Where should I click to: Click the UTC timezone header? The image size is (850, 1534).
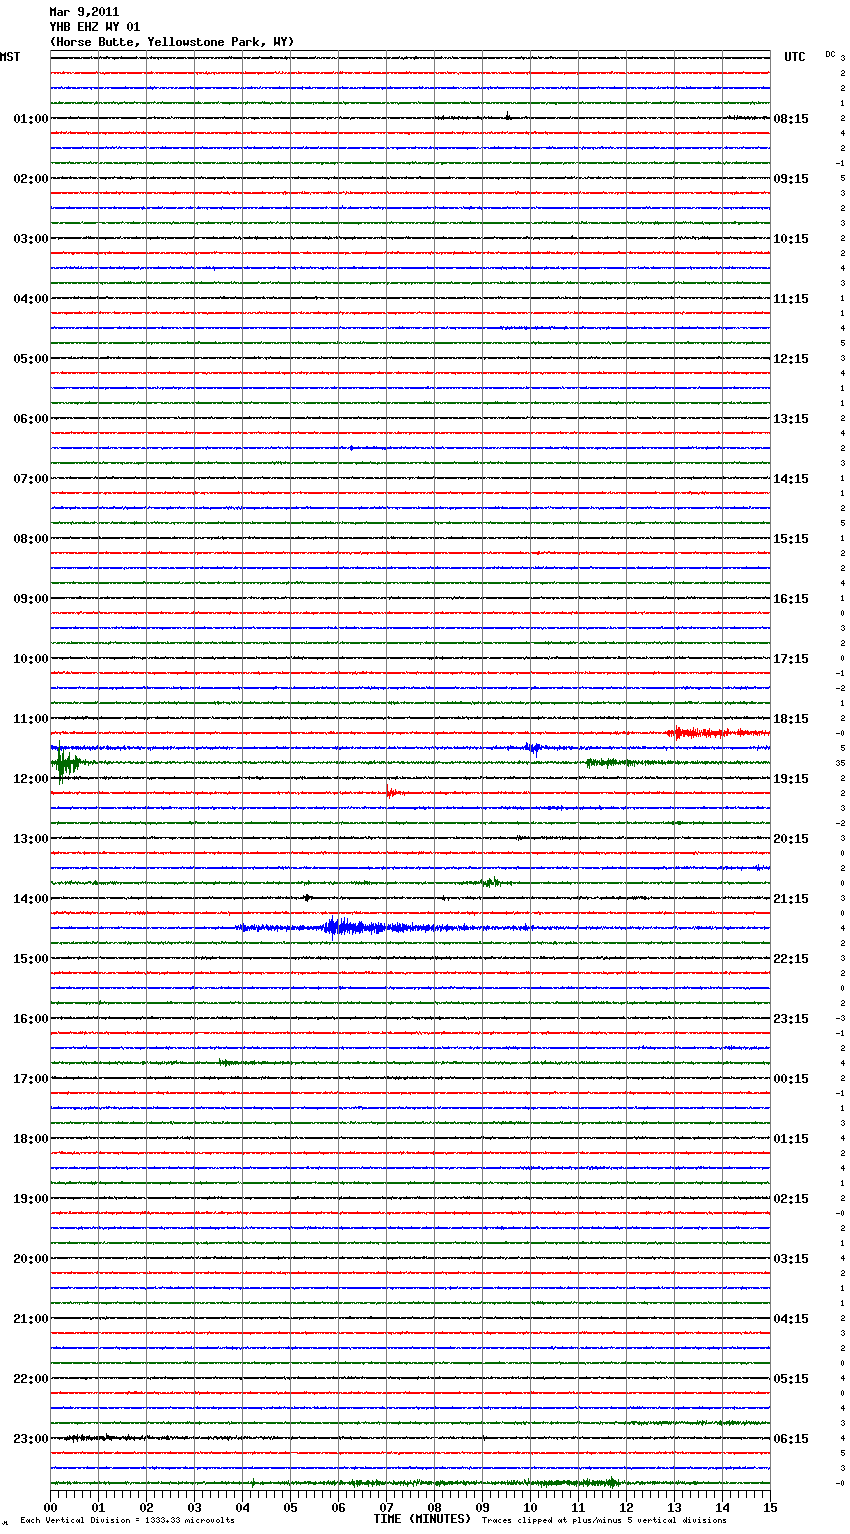(794, 57)
